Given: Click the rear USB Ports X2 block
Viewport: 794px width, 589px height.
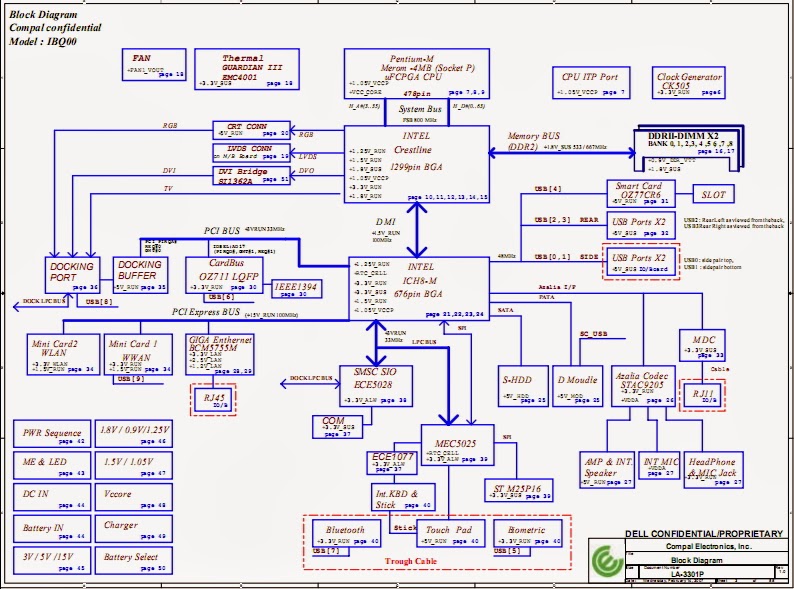Looking at the screenshot, I should [641, 225].
